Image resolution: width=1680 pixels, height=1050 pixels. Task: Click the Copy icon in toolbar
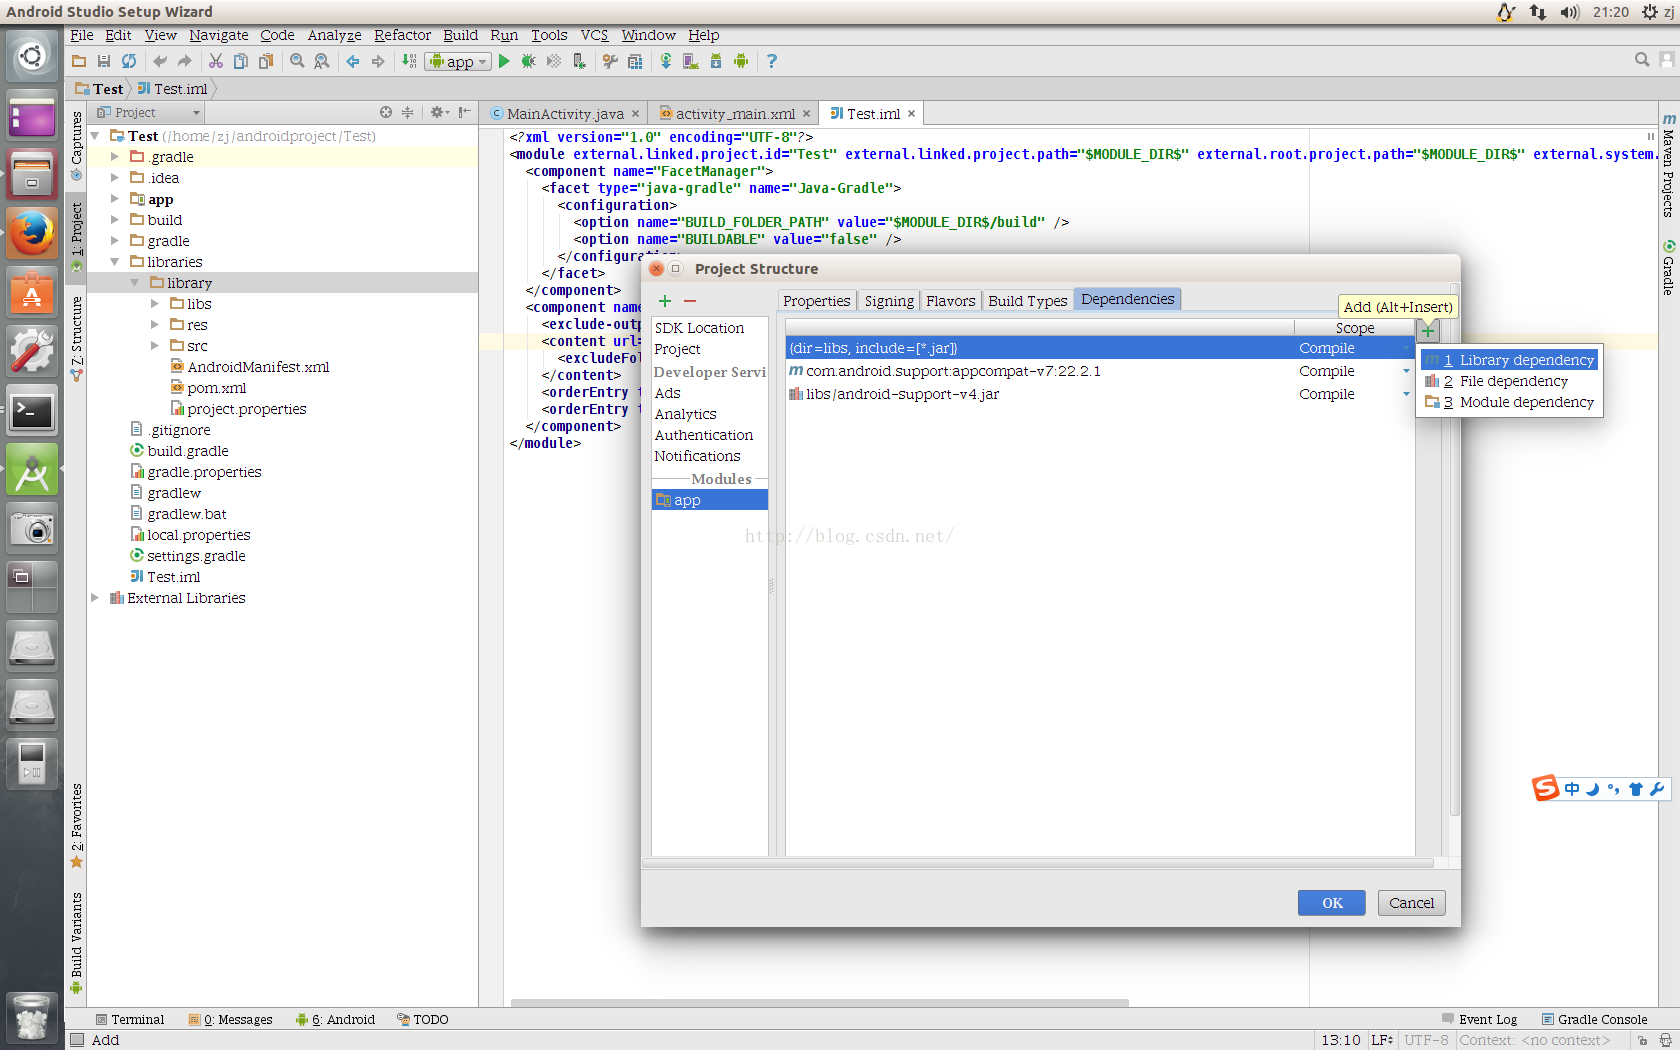[x=241, y=61]
